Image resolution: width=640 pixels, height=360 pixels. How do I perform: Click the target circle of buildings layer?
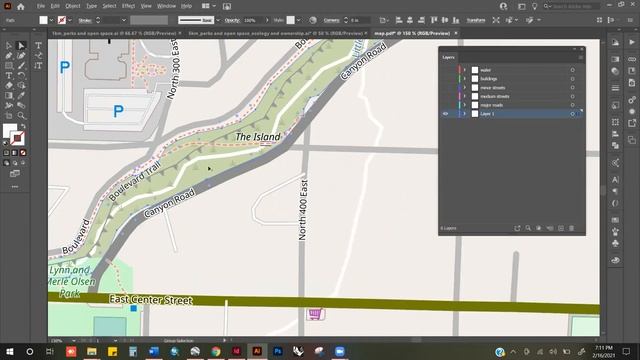coord(572,79)
